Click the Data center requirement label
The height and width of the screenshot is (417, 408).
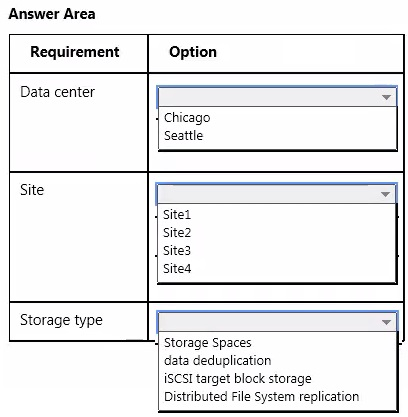57,92
